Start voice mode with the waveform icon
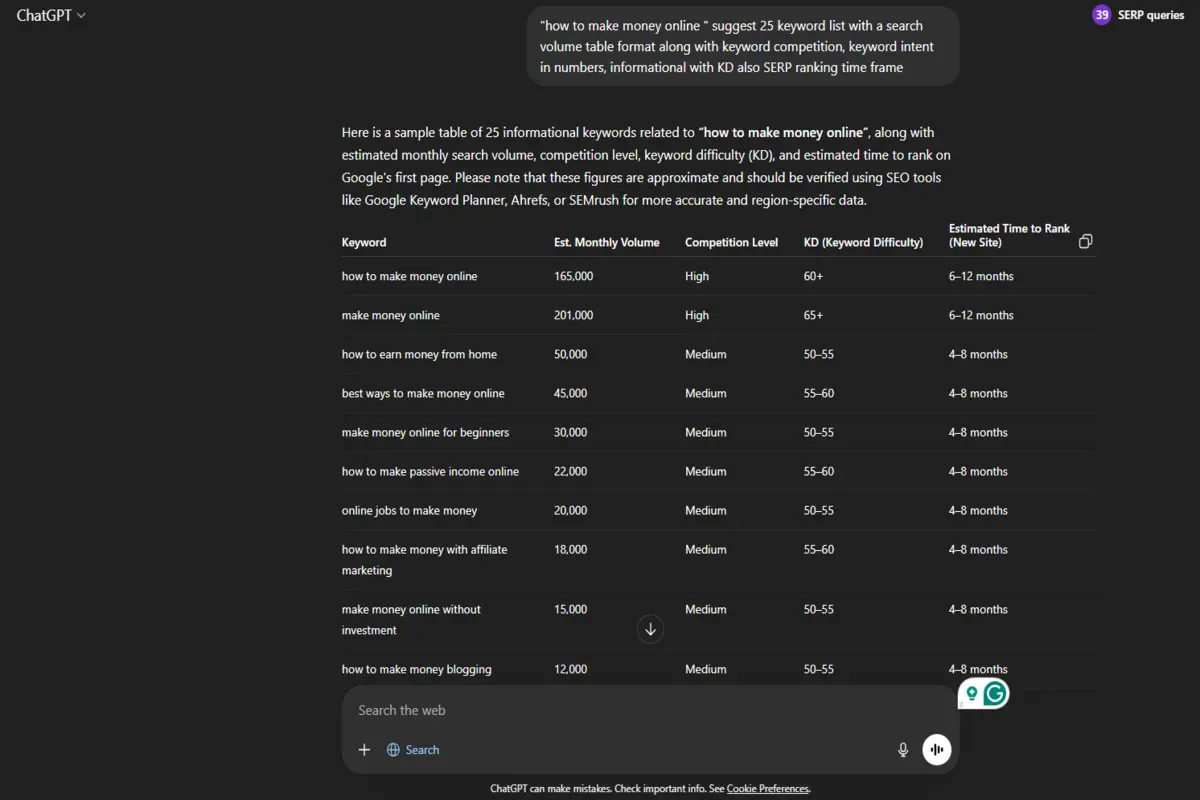The width and height of the screenshot is (1200, 800). point(936,749)
